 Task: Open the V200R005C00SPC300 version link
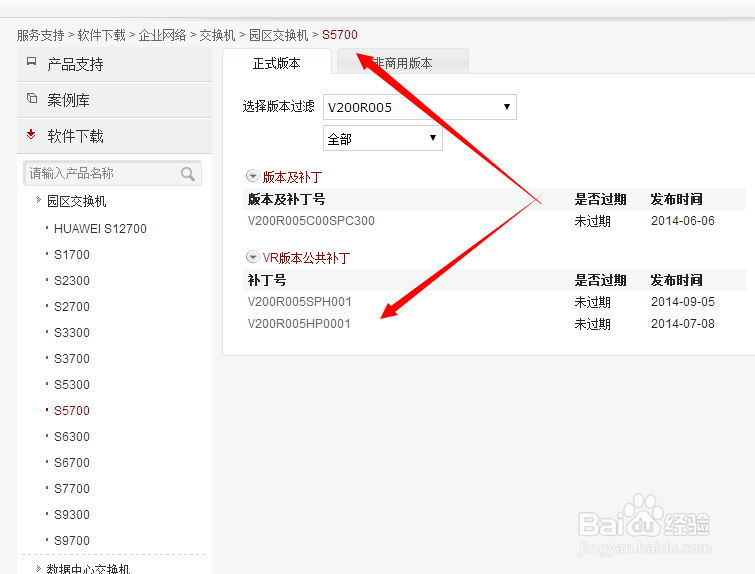(311, 221)
